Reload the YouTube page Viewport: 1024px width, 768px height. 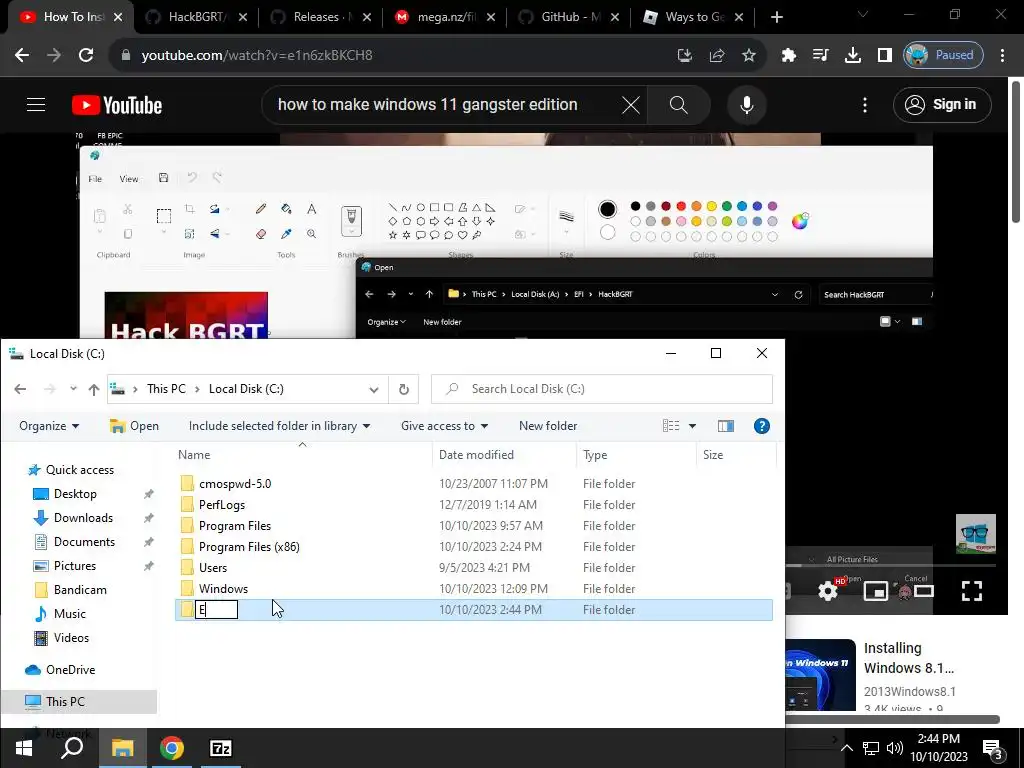click(86, 56)
